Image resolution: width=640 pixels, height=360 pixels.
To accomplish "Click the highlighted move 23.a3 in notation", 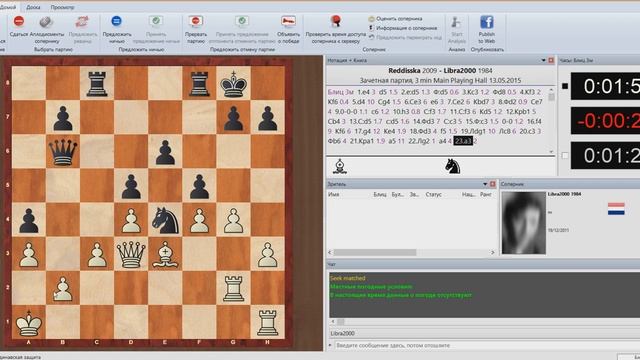I will point(463,141).
